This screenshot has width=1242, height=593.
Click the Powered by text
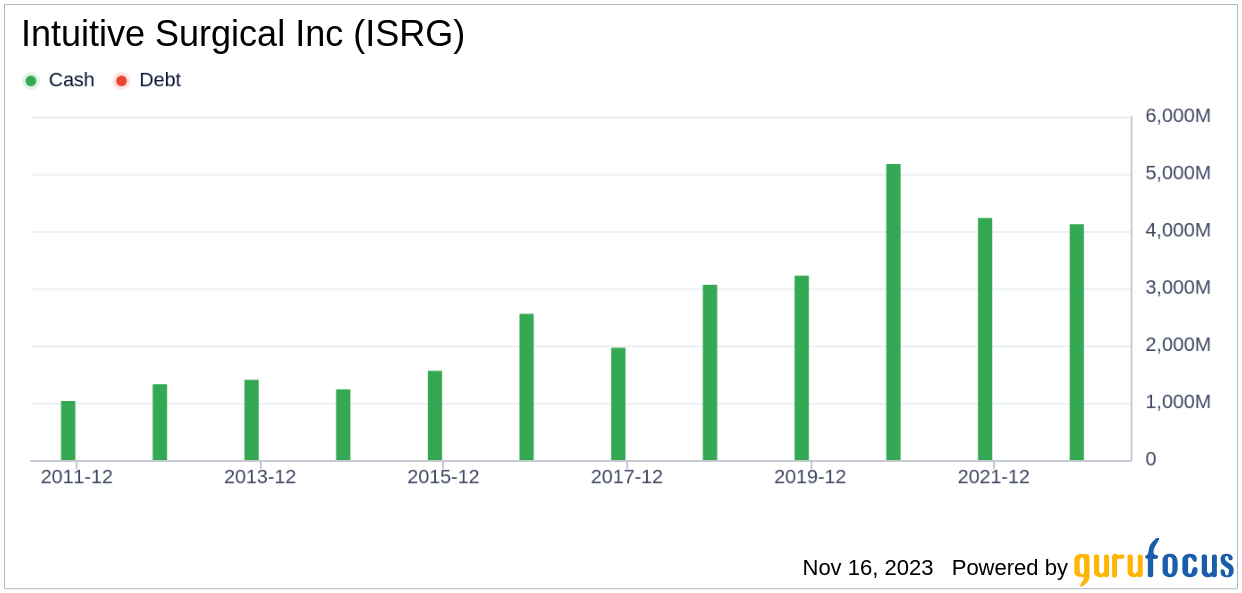(x=1010, y=568)
